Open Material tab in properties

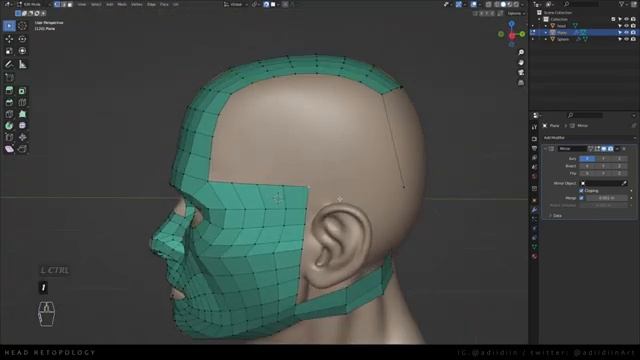tap(534, 256)
